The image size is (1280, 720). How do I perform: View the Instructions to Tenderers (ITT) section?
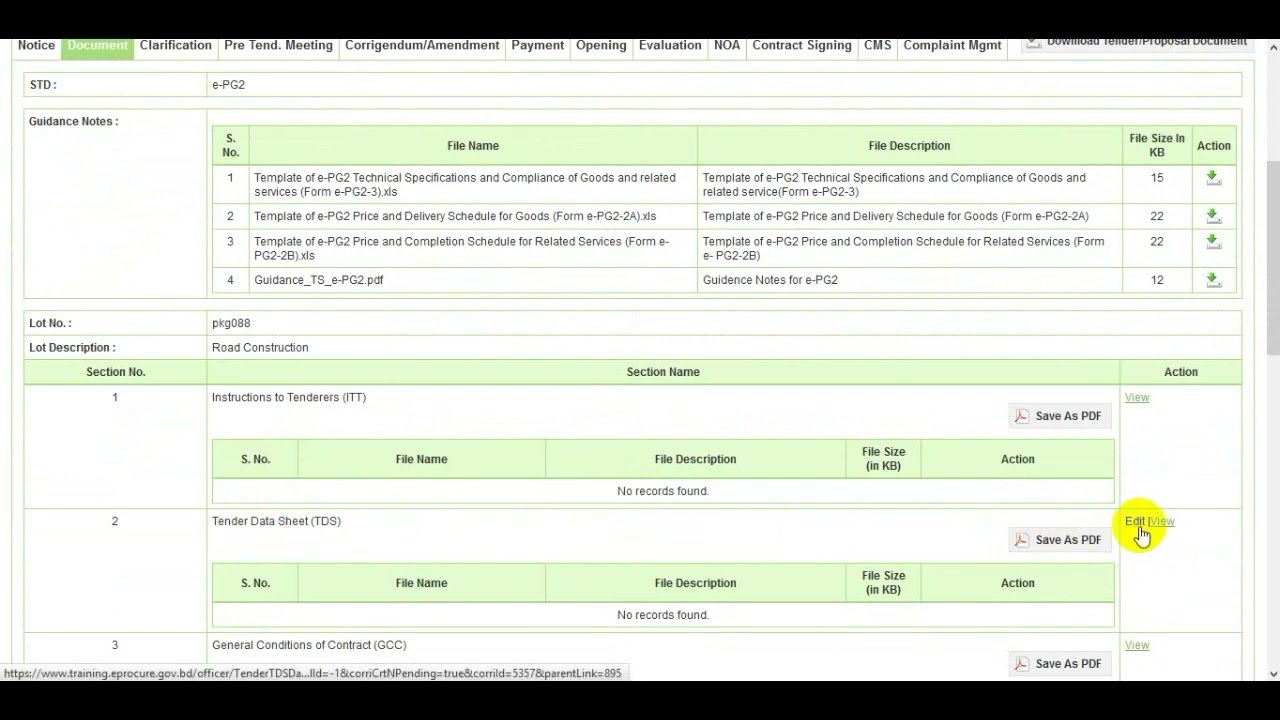click(x=1137, y=398)
